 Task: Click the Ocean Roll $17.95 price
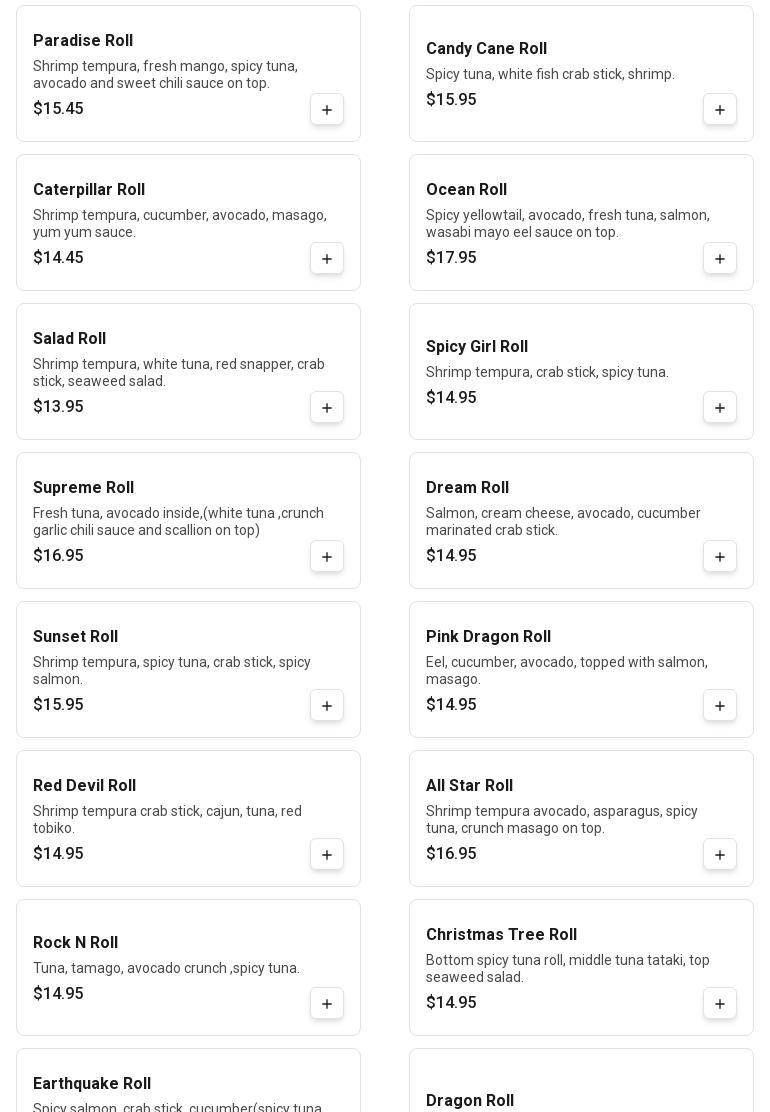pos(451,258)
